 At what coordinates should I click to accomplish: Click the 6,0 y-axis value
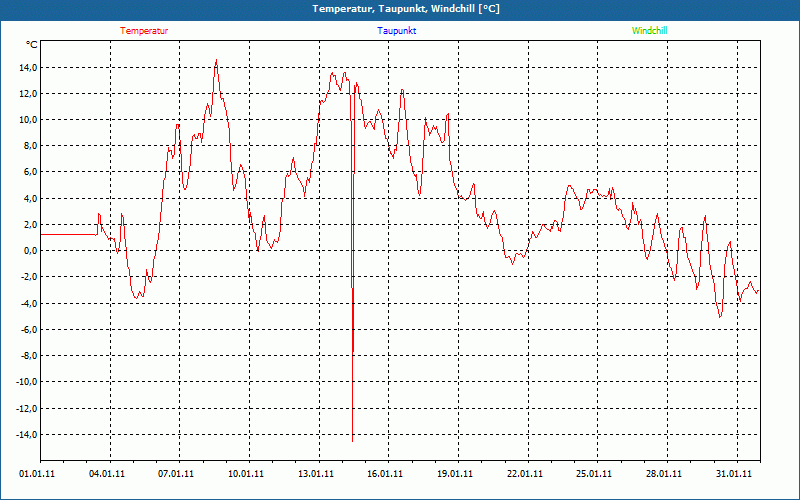pos(31,172)
